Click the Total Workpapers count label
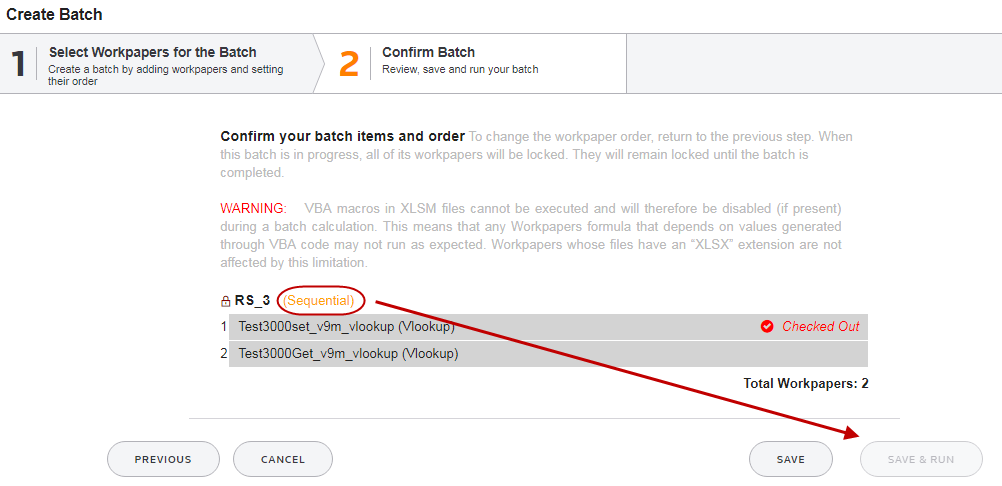Viewport: 1002px width, 486px height. point(806,383)
